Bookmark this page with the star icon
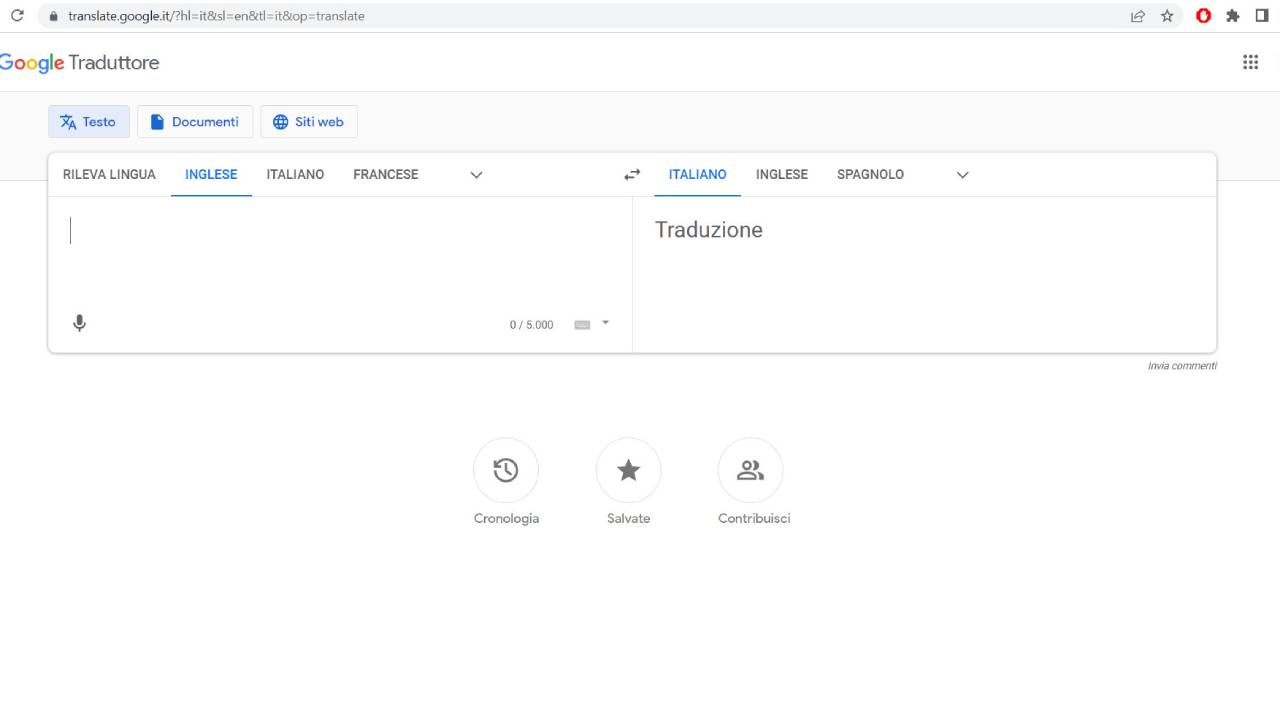 (1167, 16)
